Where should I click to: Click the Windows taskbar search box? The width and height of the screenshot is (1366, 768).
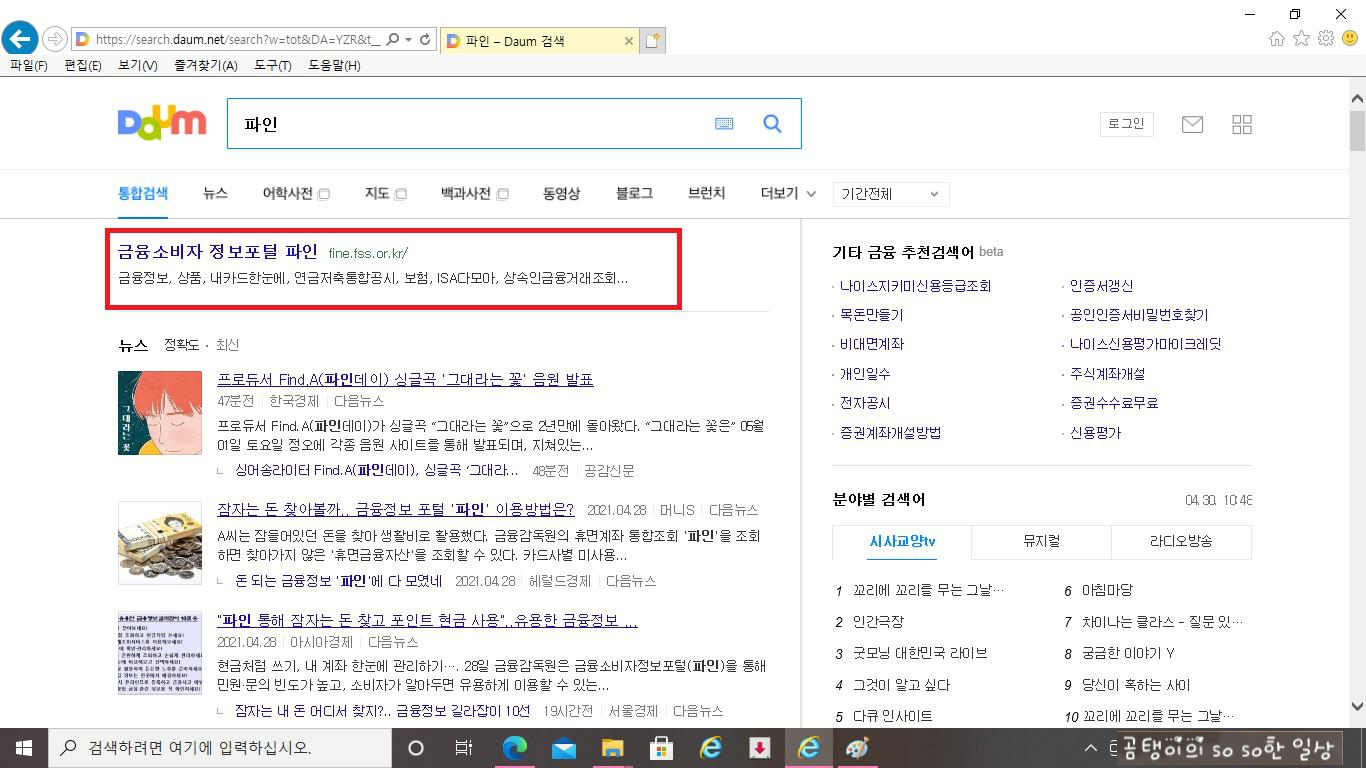(x=220, y=748)
